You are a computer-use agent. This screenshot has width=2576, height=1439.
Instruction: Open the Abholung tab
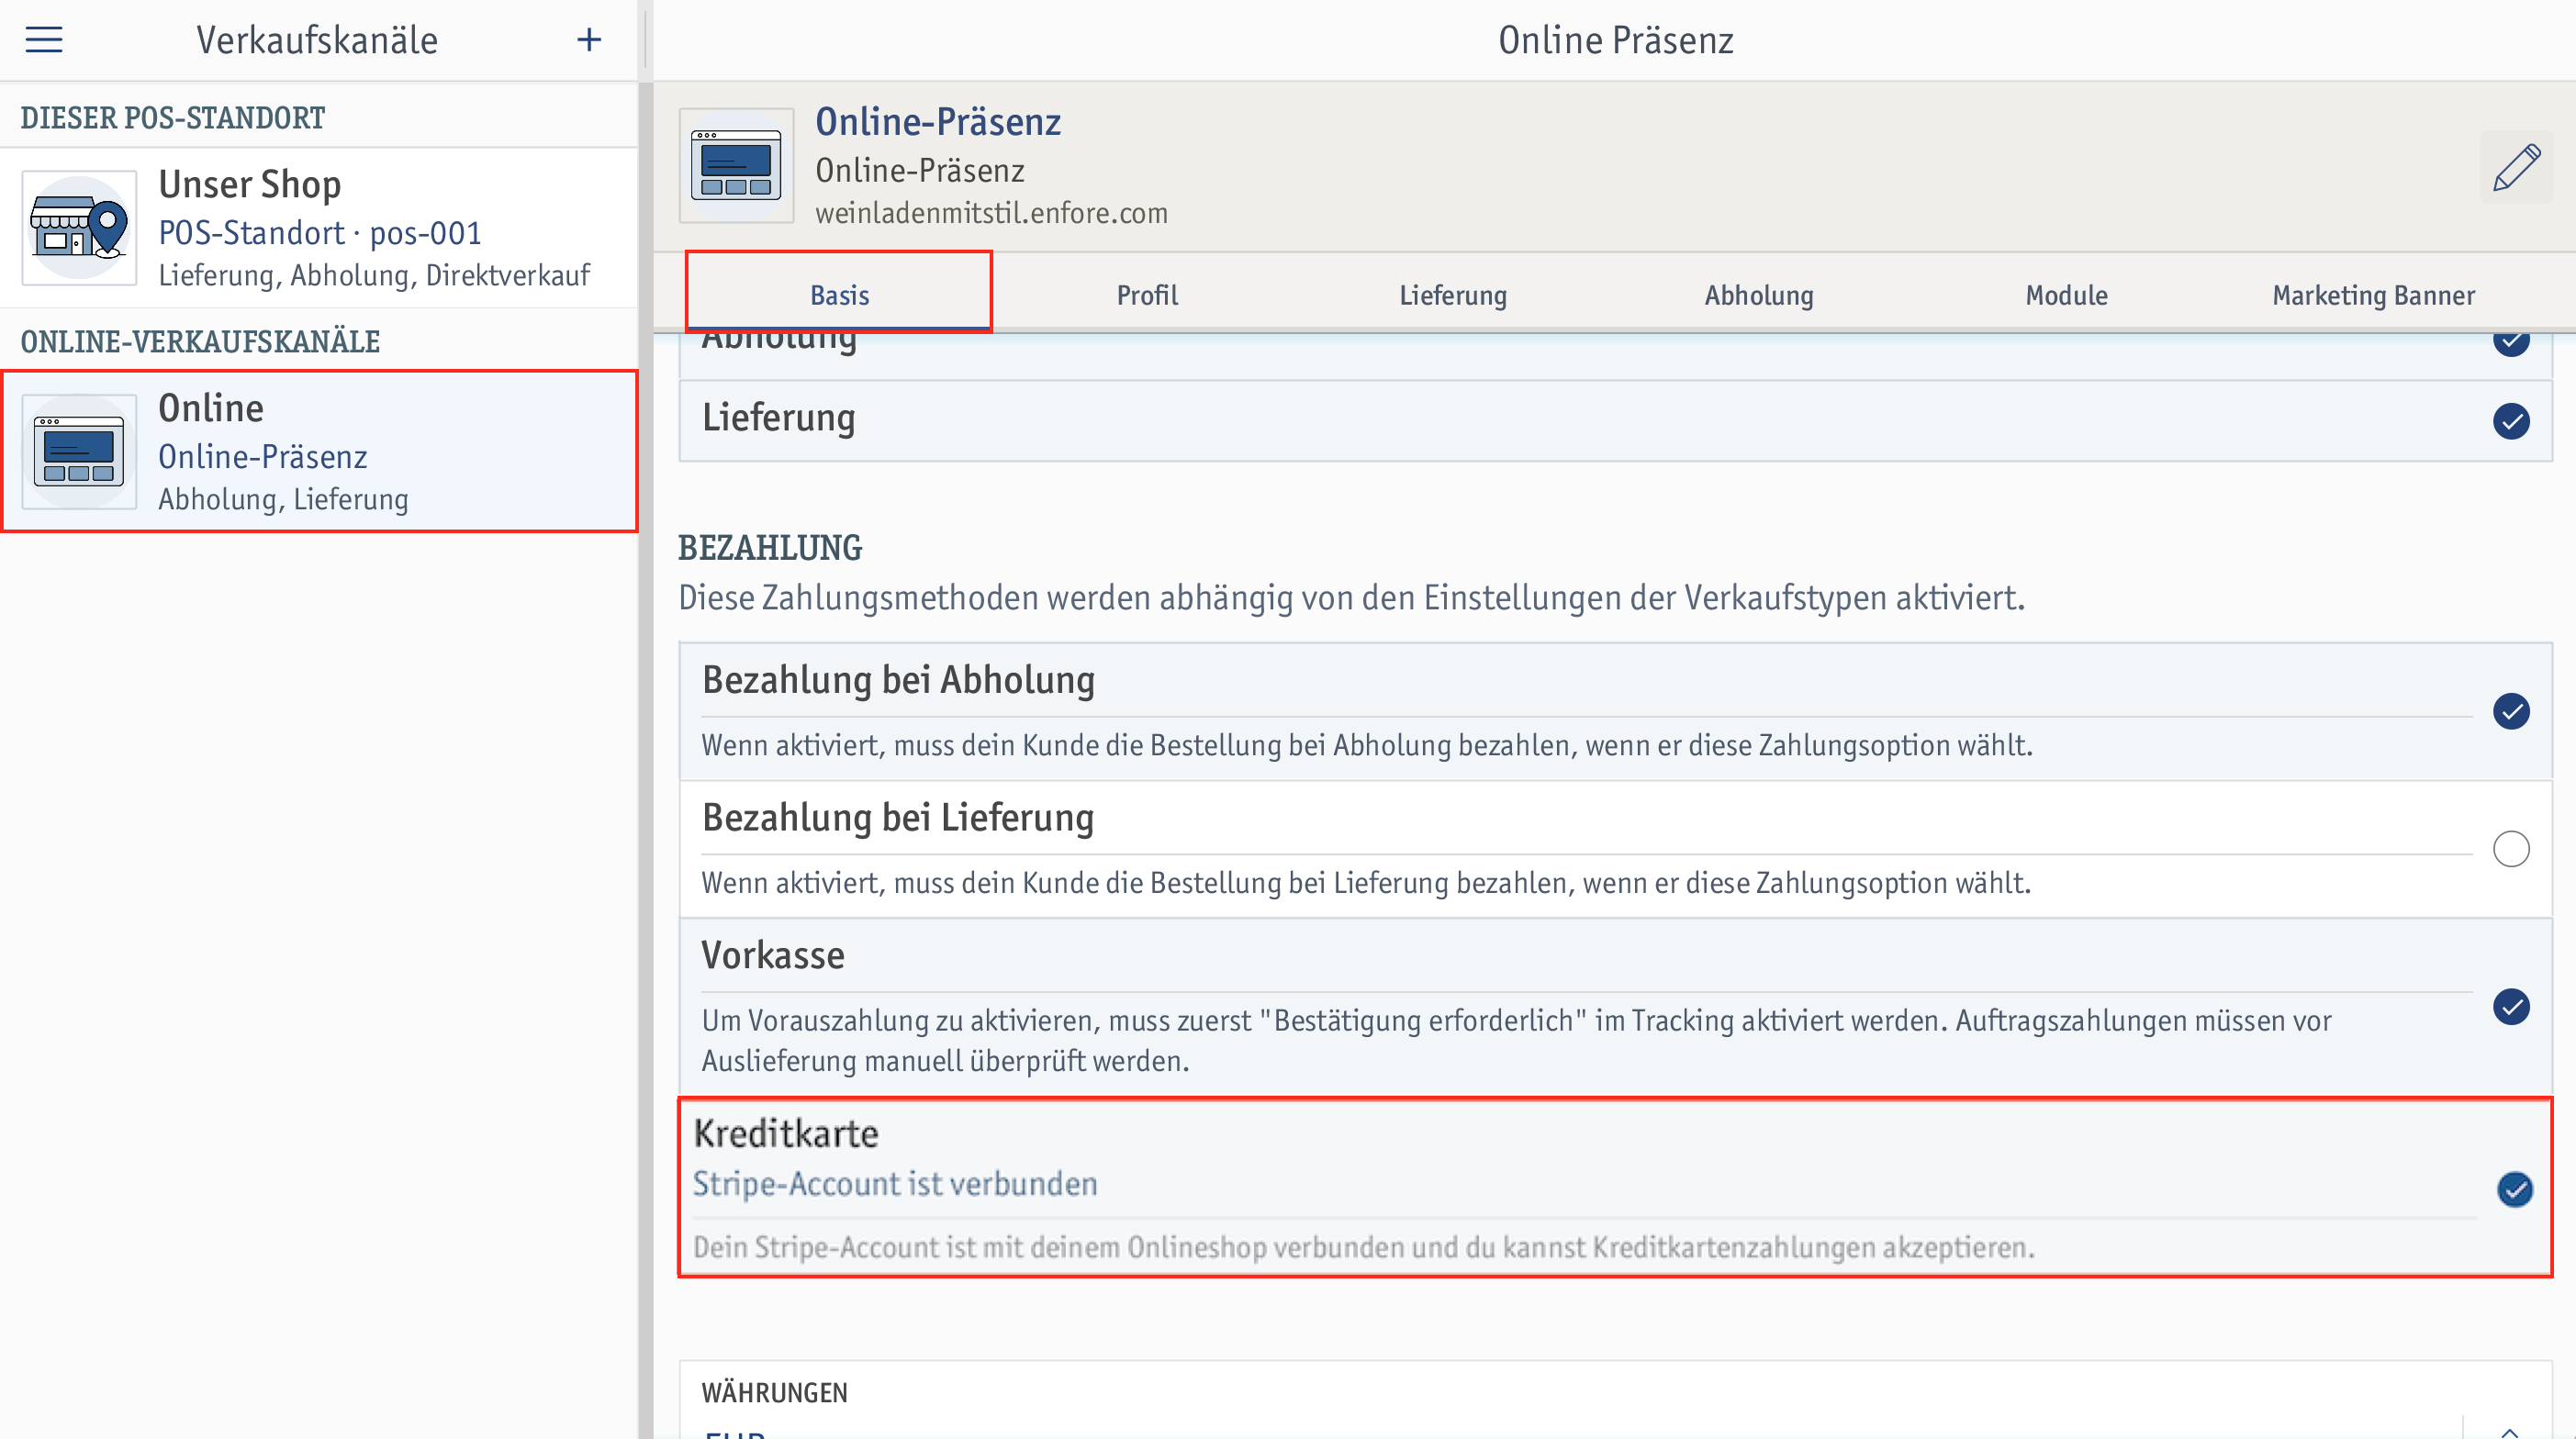click(x=1759, y=295)
